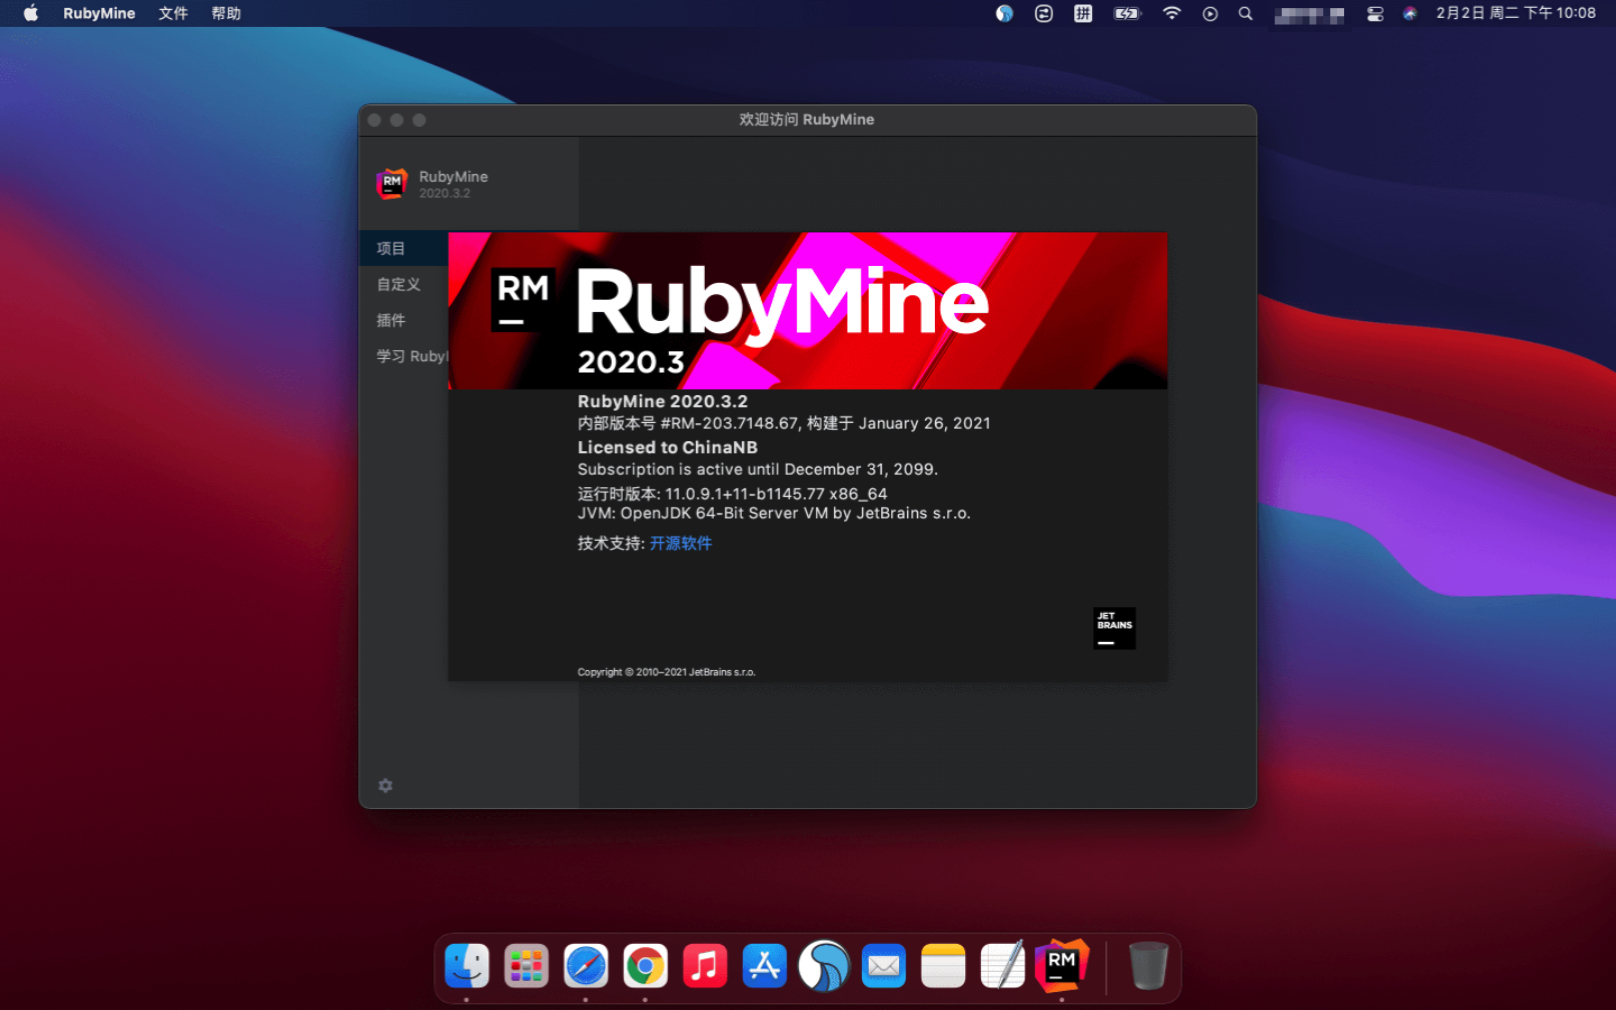Click the RubyMine 2020.3.2 version text
This screenshot has height=1010, width=1616.
click(662, 401)
